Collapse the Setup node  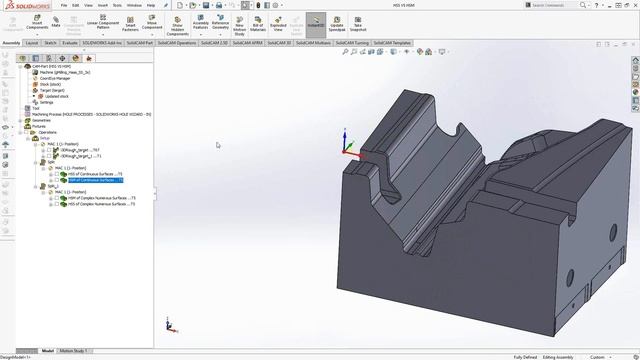(x=28, y=138)
